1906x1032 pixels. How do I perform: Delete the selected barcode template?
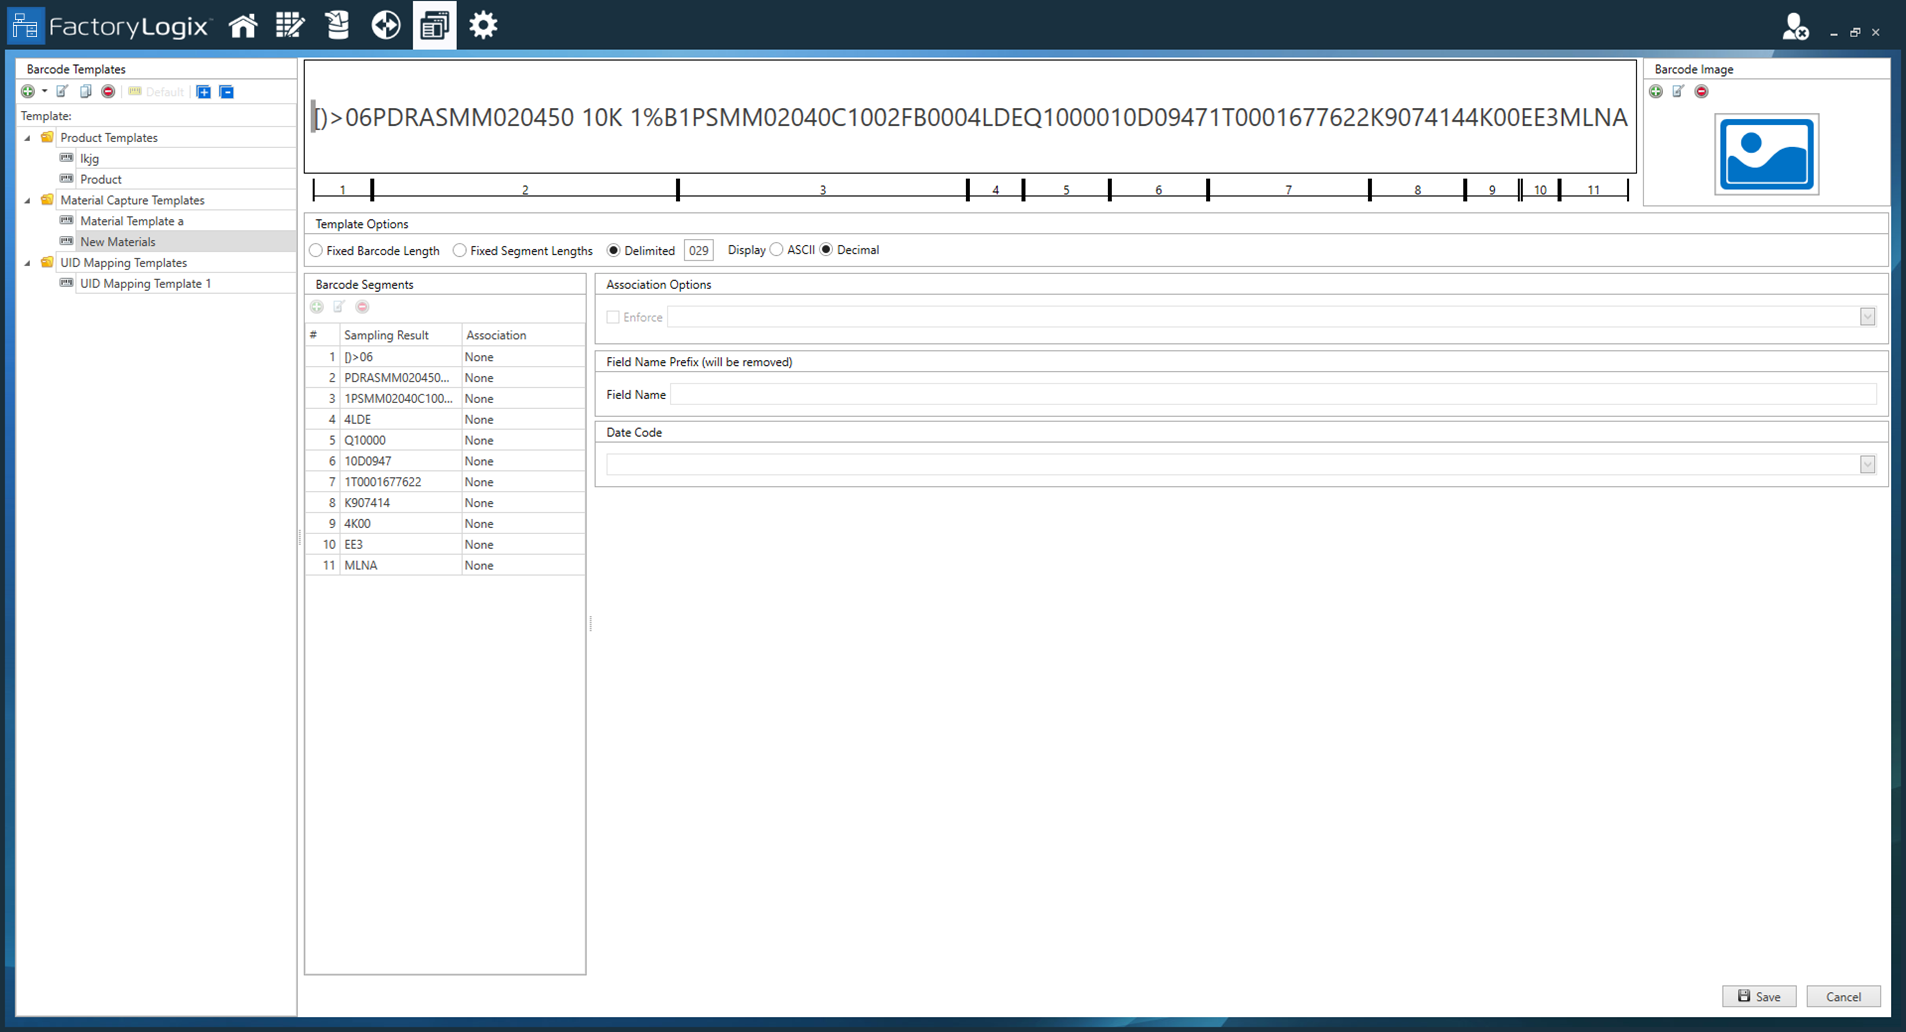pos(108,91)
